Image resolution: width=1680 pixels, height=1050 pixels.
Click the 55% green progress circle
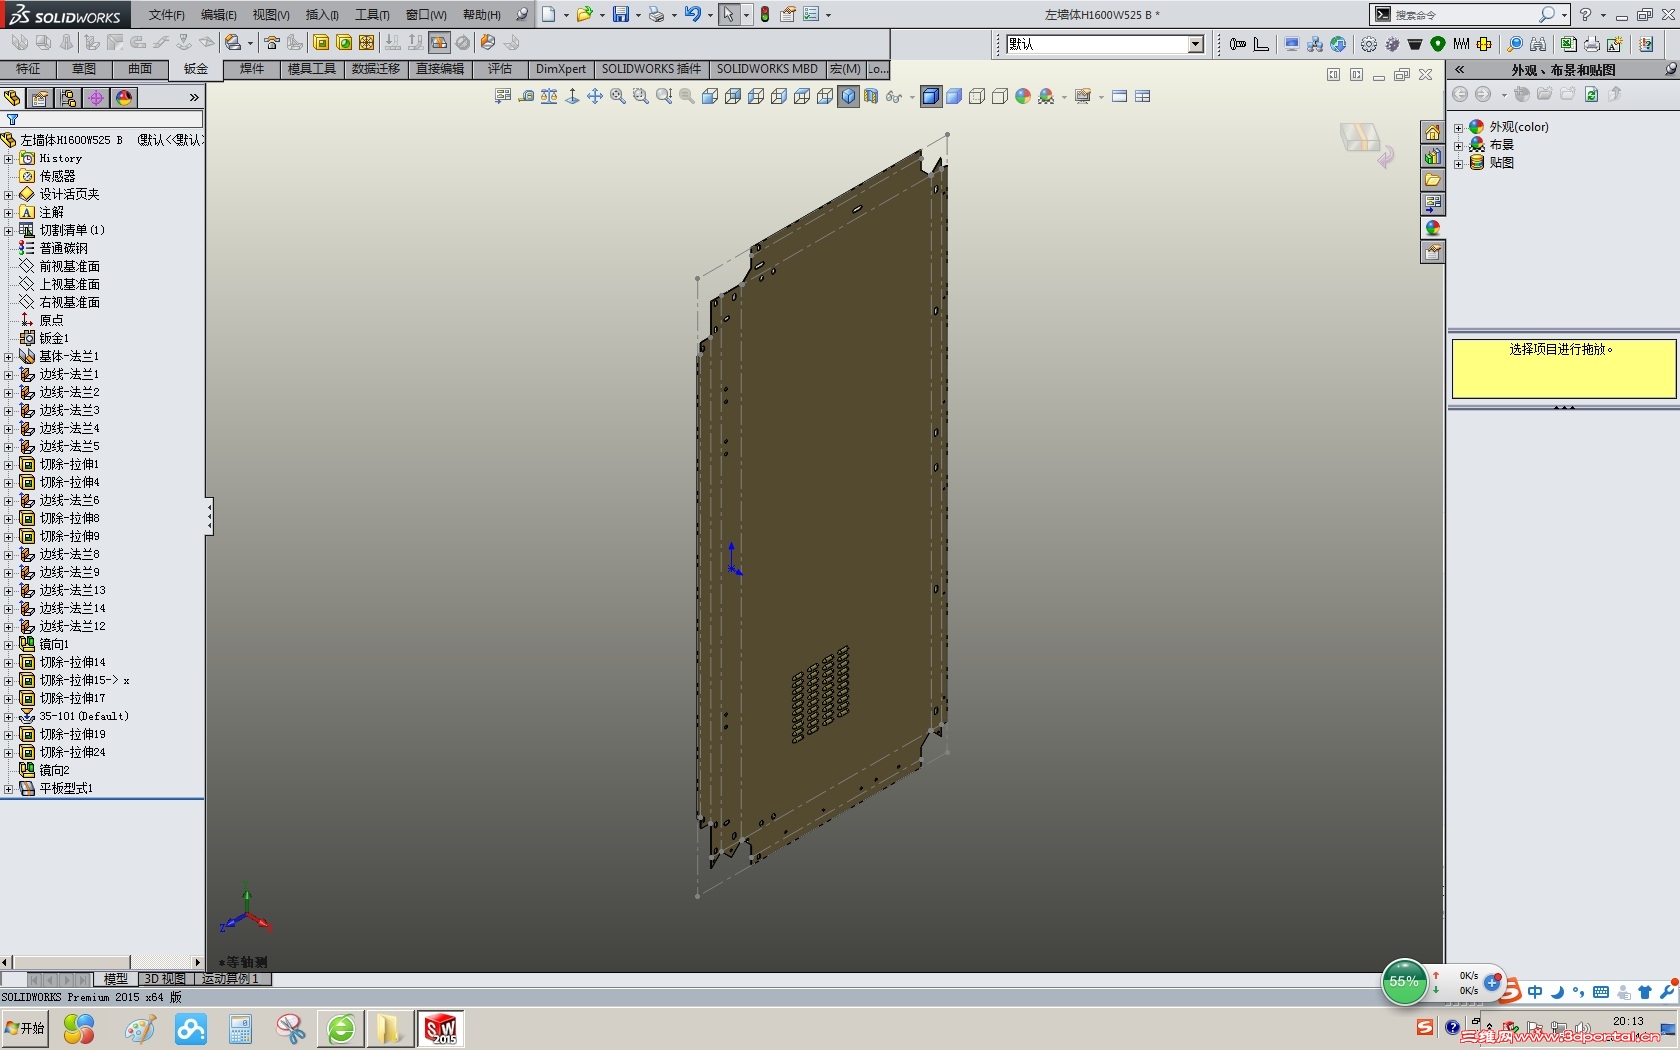coord(1404,982)
